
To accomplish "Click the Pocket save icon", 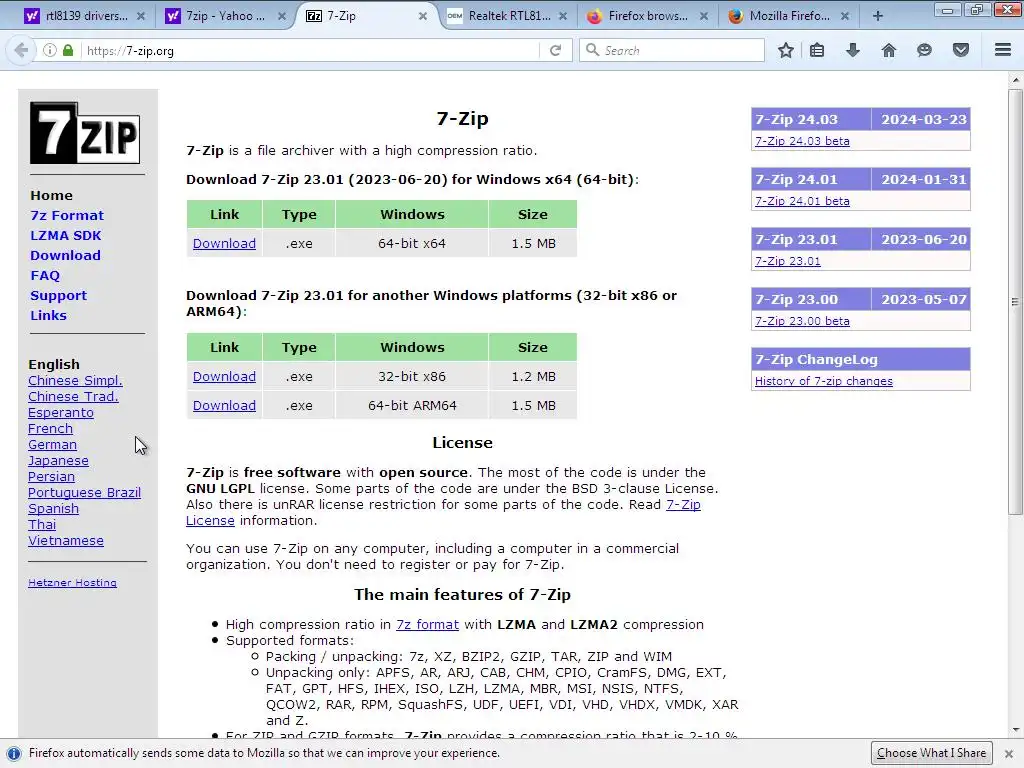I will click(961, 50).
